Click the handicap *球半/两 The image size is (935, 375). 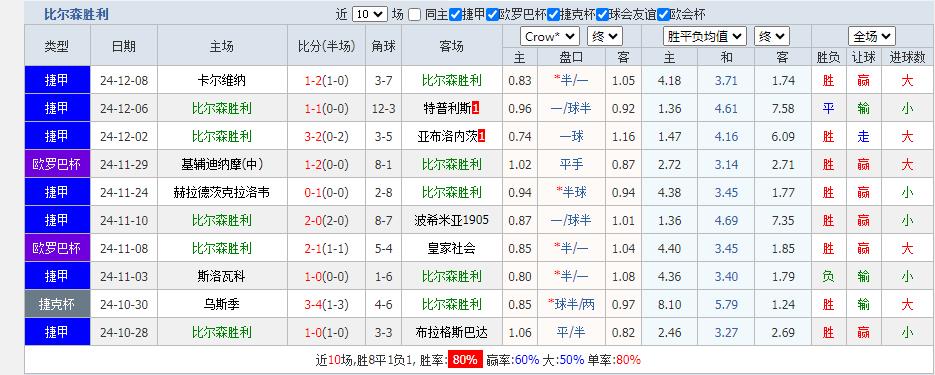tap(571, 305)
